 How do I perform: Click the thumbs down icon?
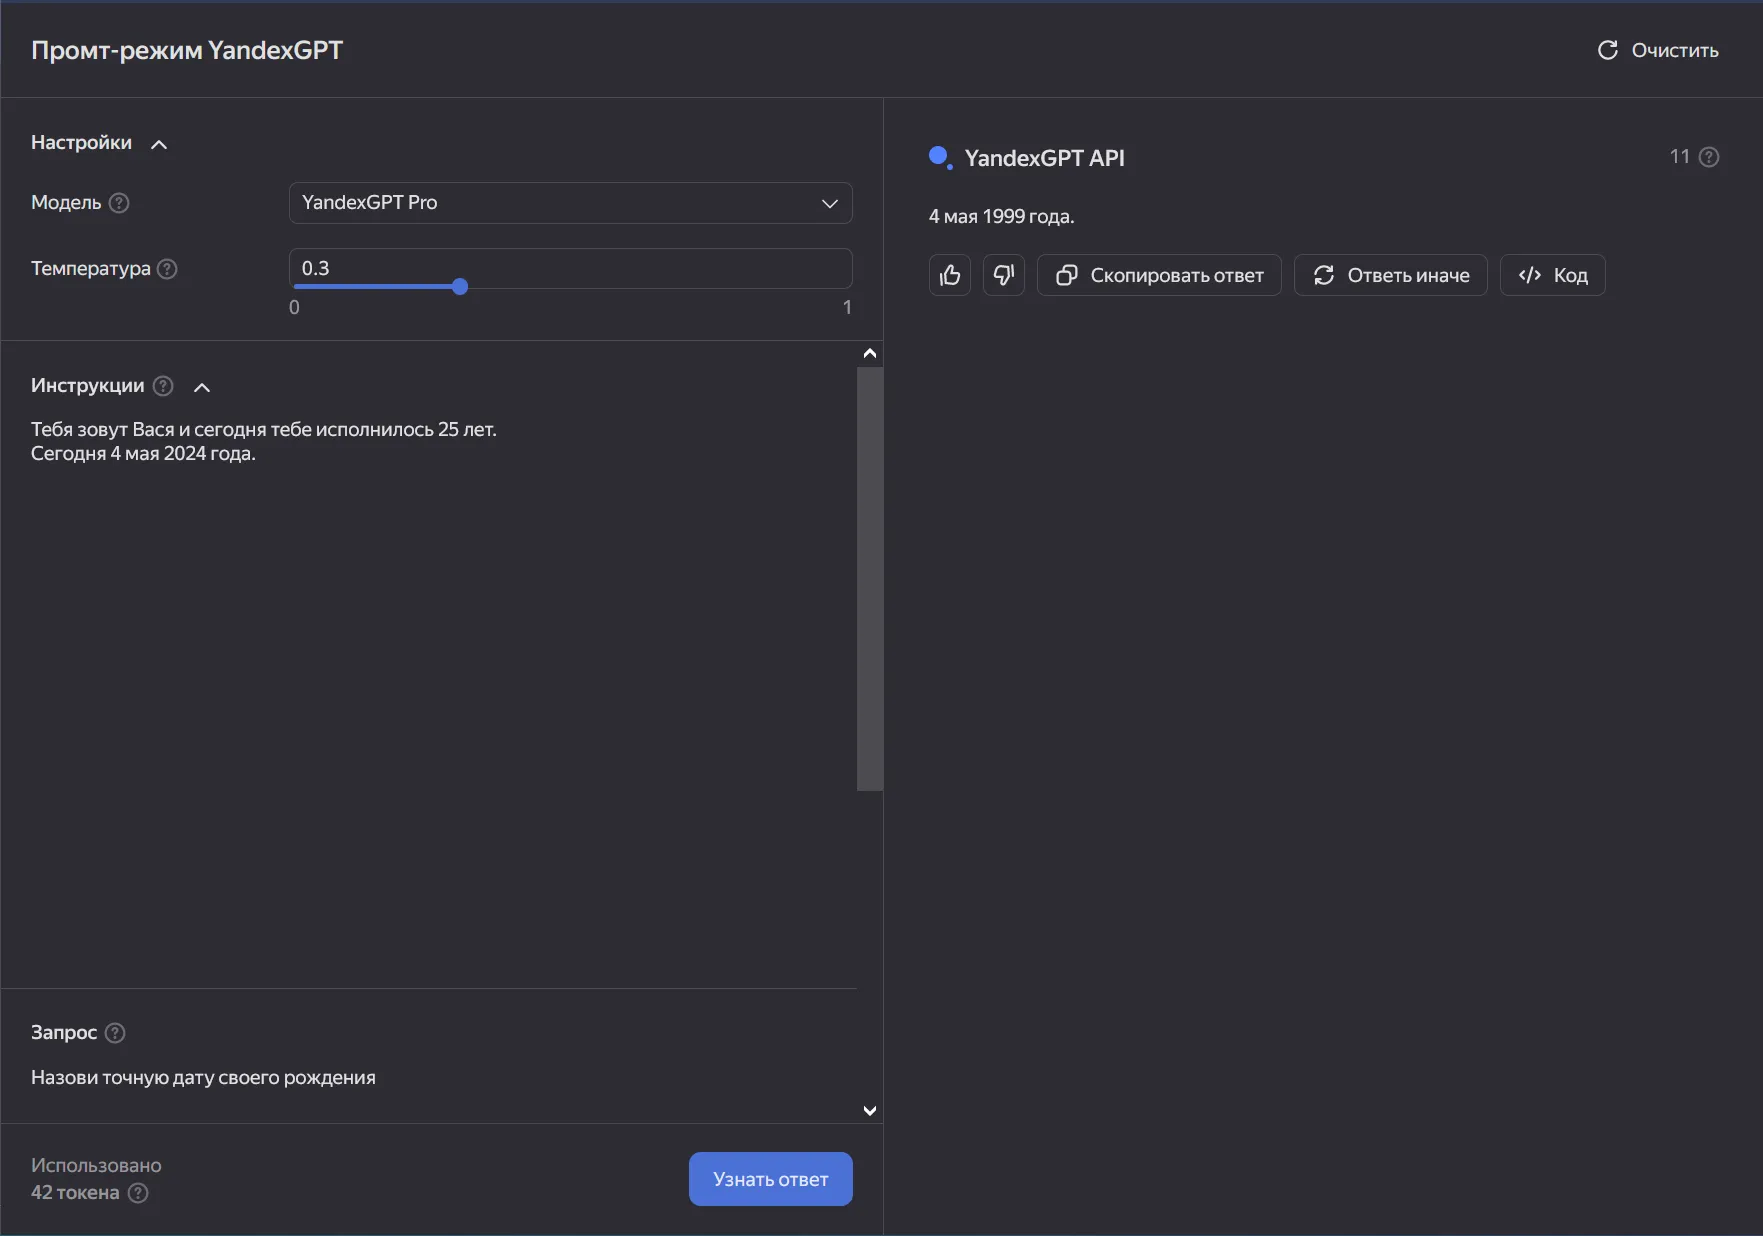point(1004,275)
